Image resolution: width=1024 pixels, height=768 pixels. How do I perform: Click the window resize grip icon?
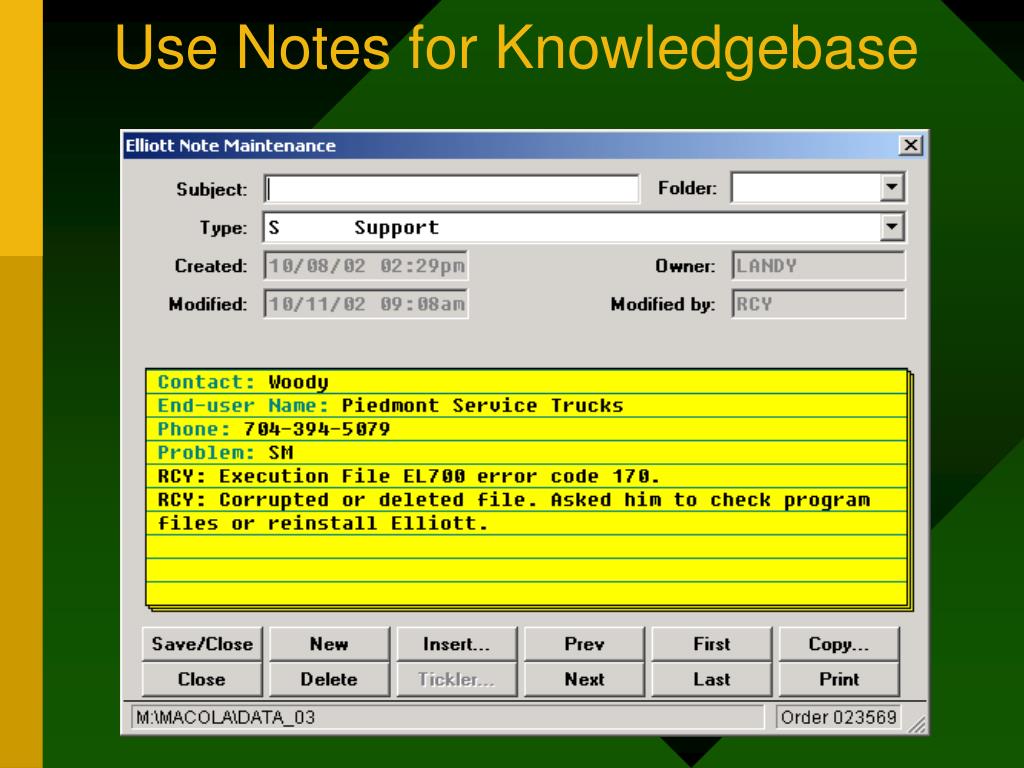[x=918, y=724]
